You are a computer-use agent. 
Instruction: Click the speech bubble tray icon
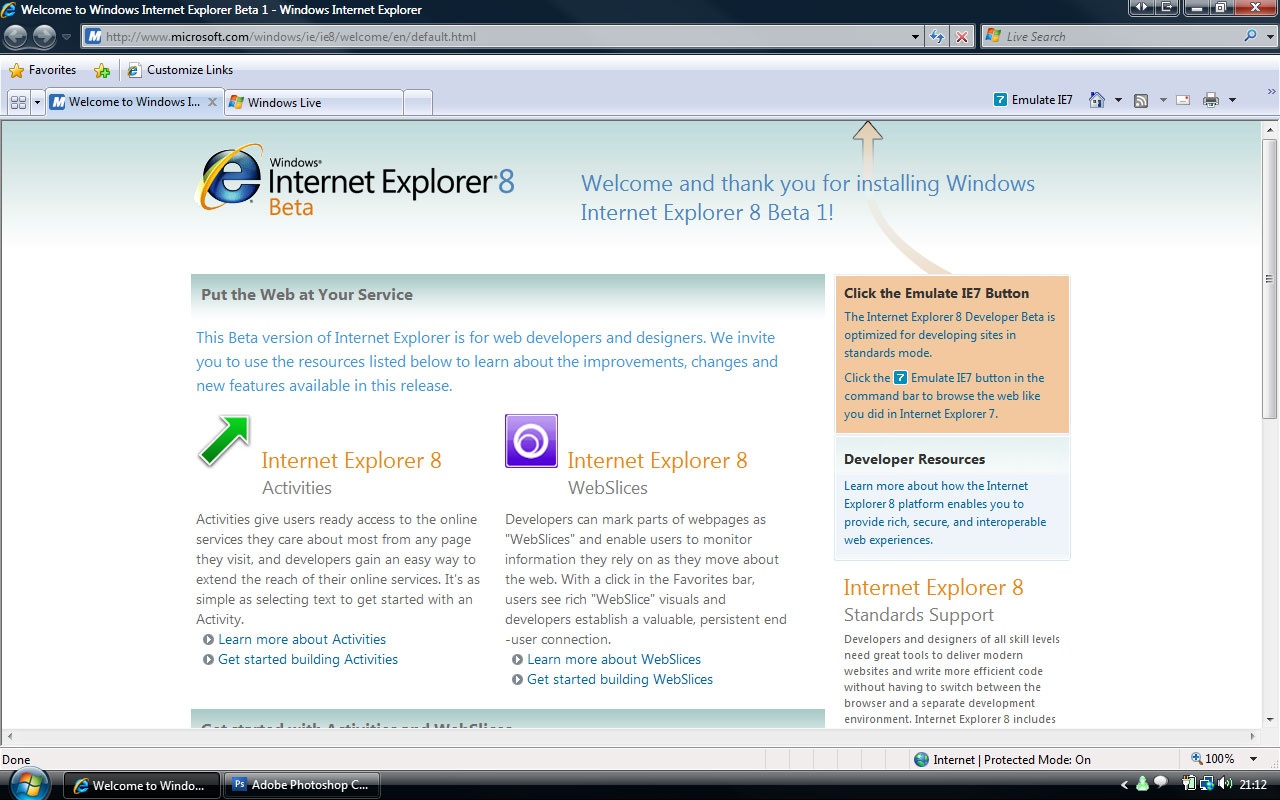[x=1160, y=783]
